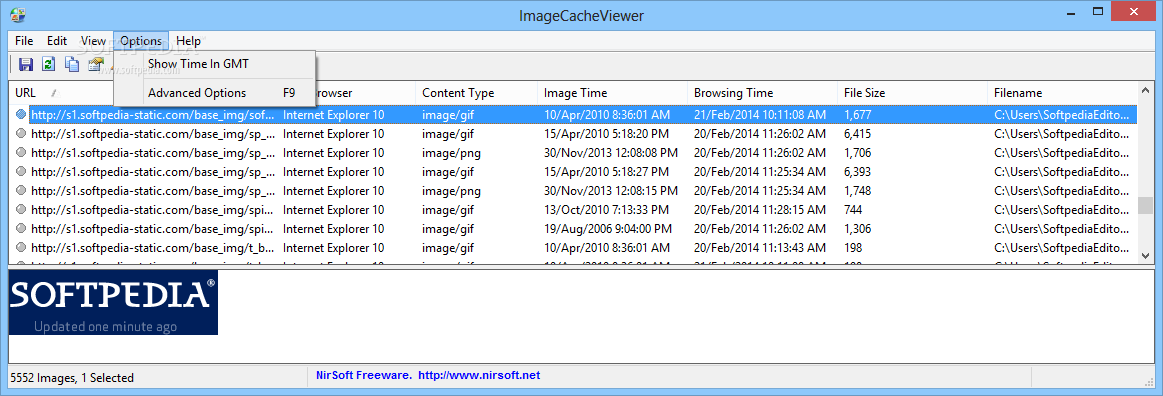
Task: Click the file size value 1,706
Action: point(857,153)
